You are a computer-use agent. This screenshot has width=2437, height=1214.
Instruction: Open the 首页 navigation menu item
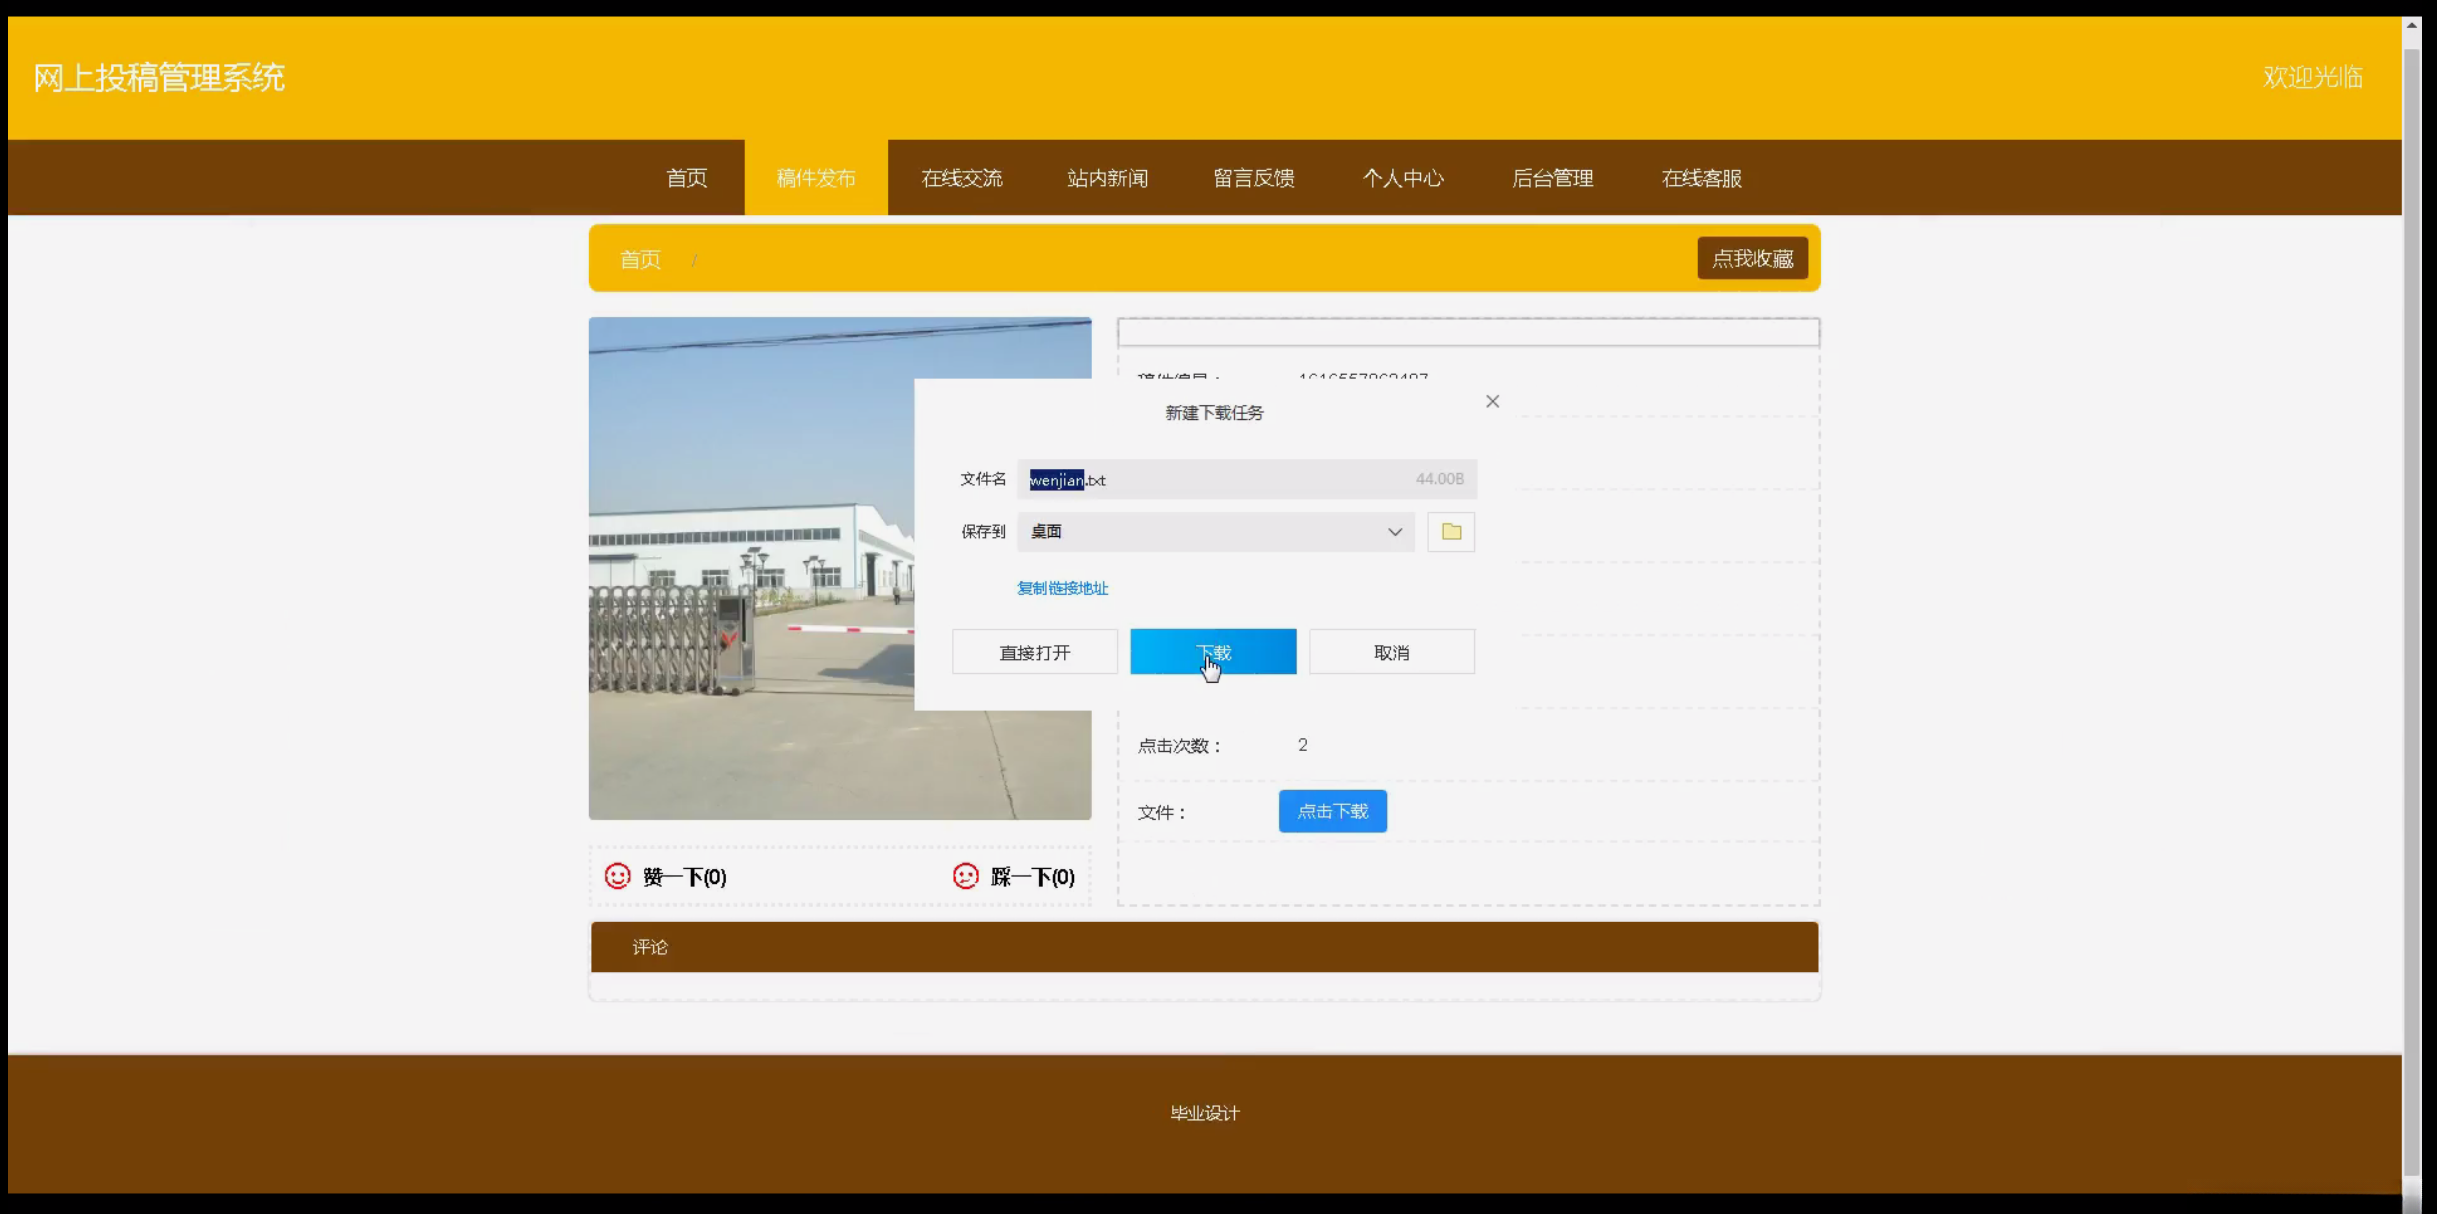(x=686, y=178)
